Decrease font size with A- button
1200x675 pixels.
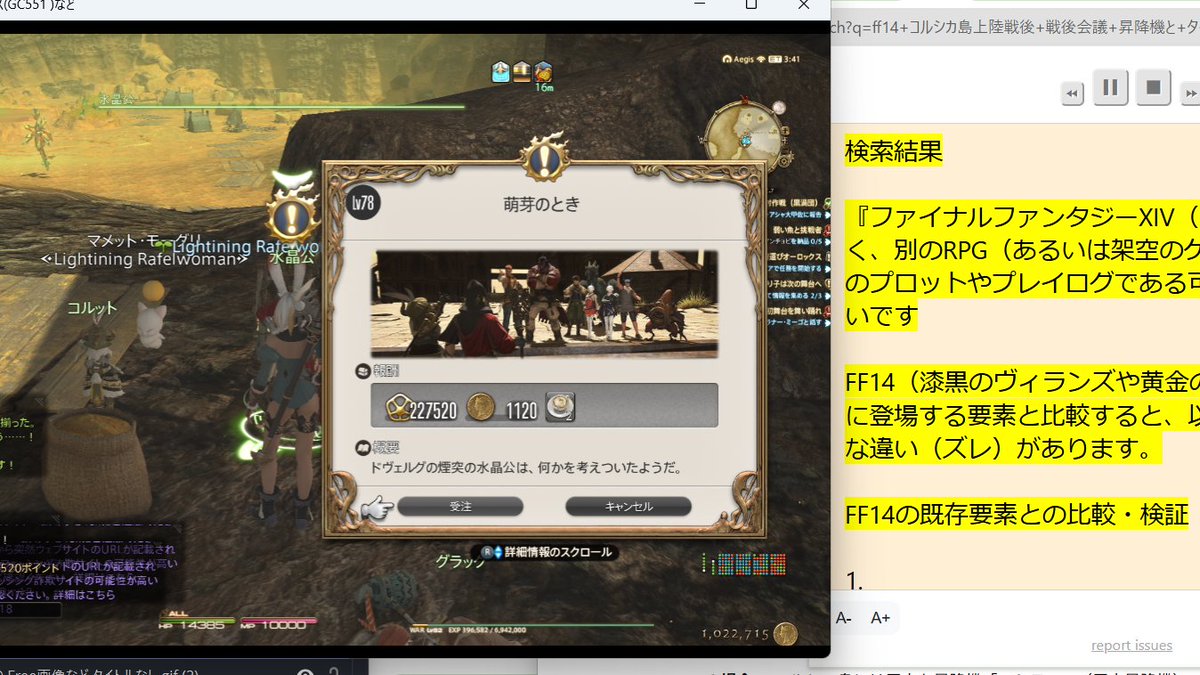click(x=845, y=618)
